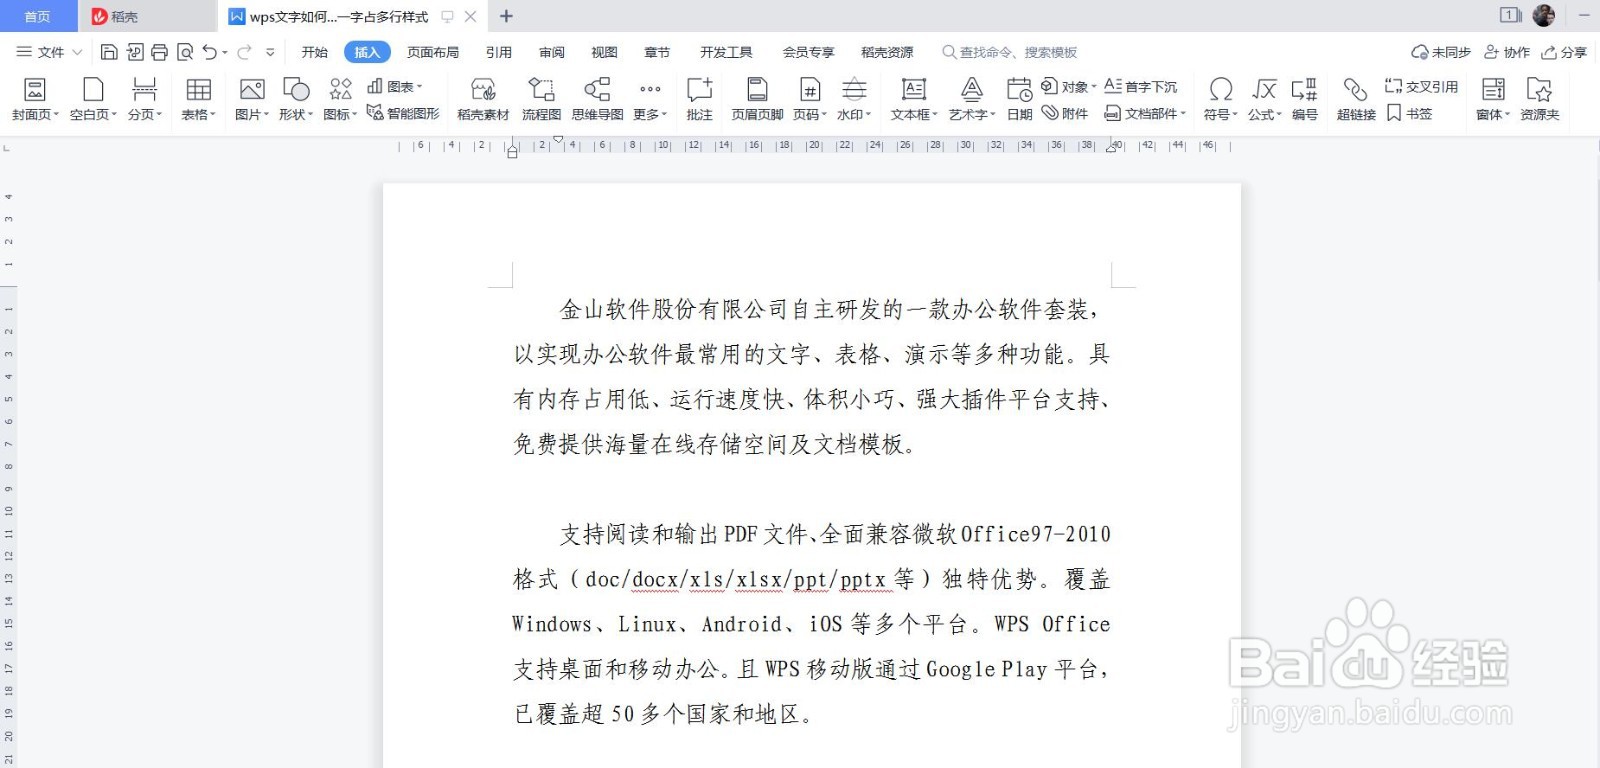The image size is (1600, 768).
Task: Click the 未同步 sync status button
Action: [x=1440, y=52]
